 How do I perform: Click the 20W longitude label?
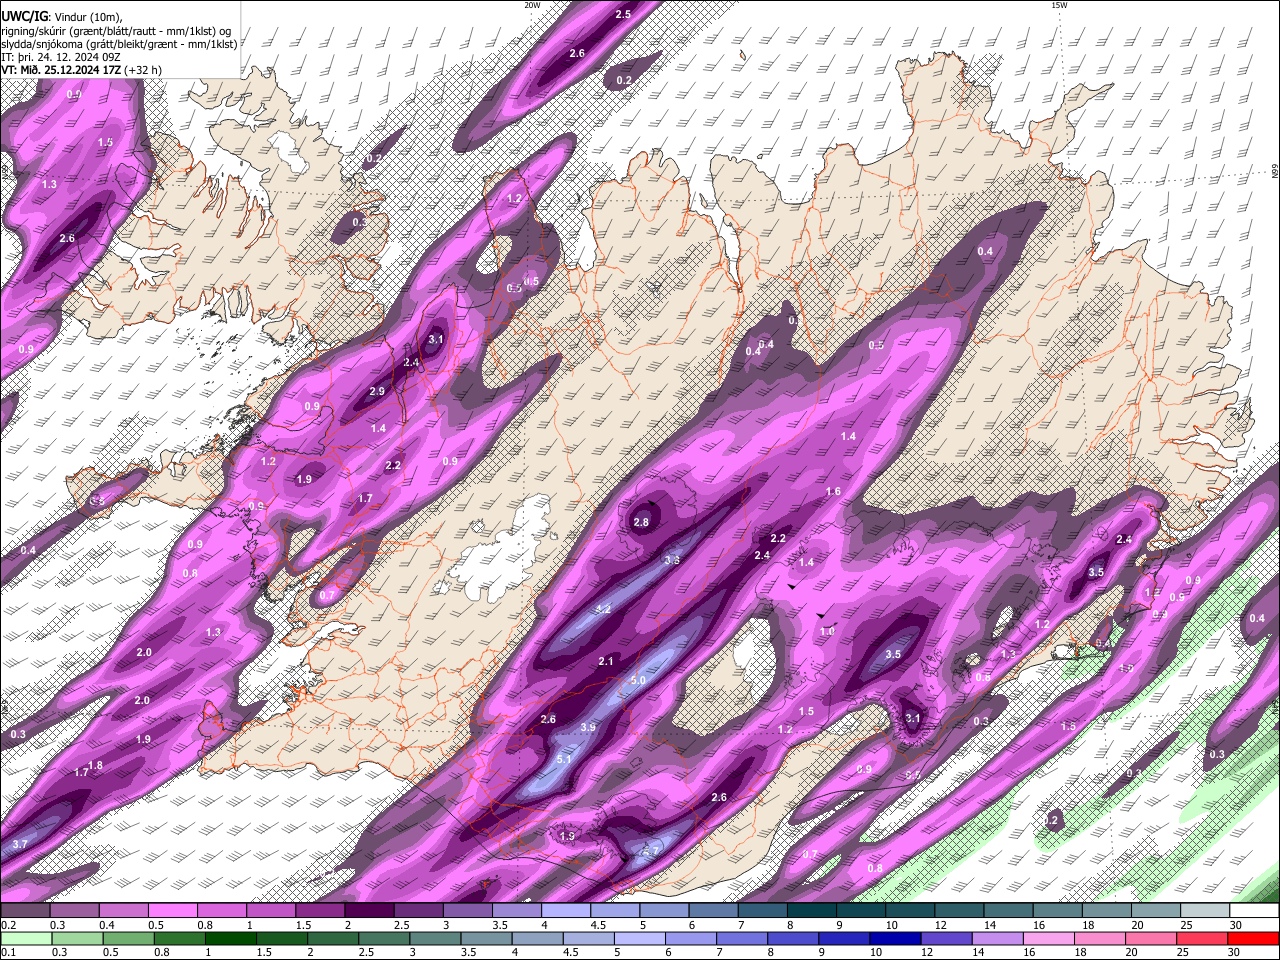532,5
